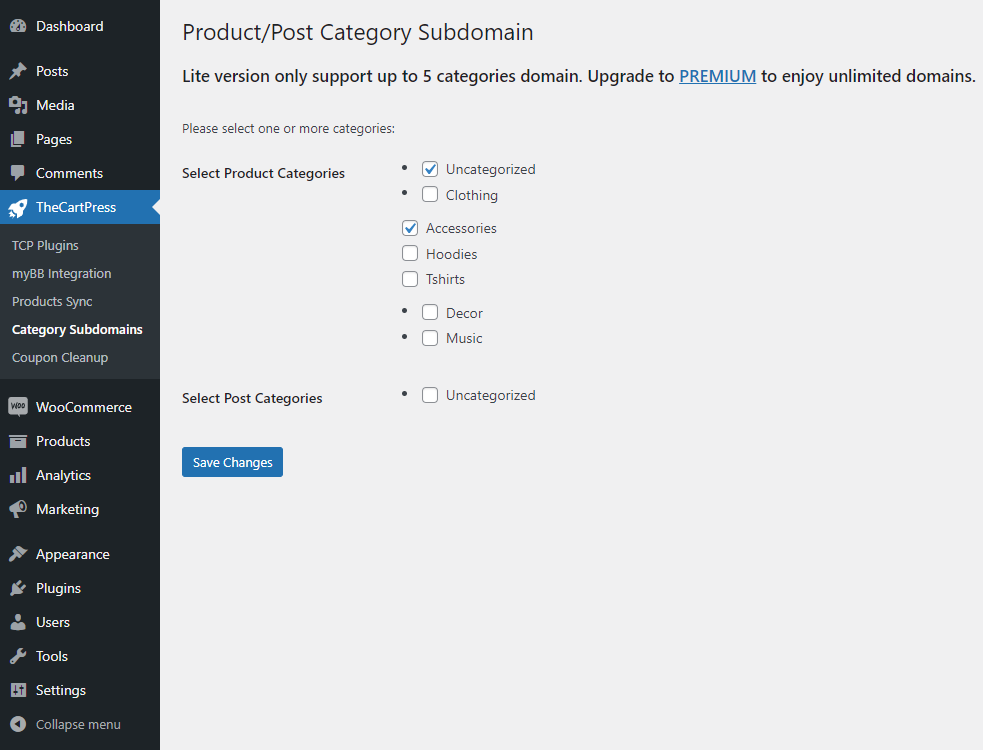Click the Plugins plug icon
The image size is (983, 750).
coord(18,588)
